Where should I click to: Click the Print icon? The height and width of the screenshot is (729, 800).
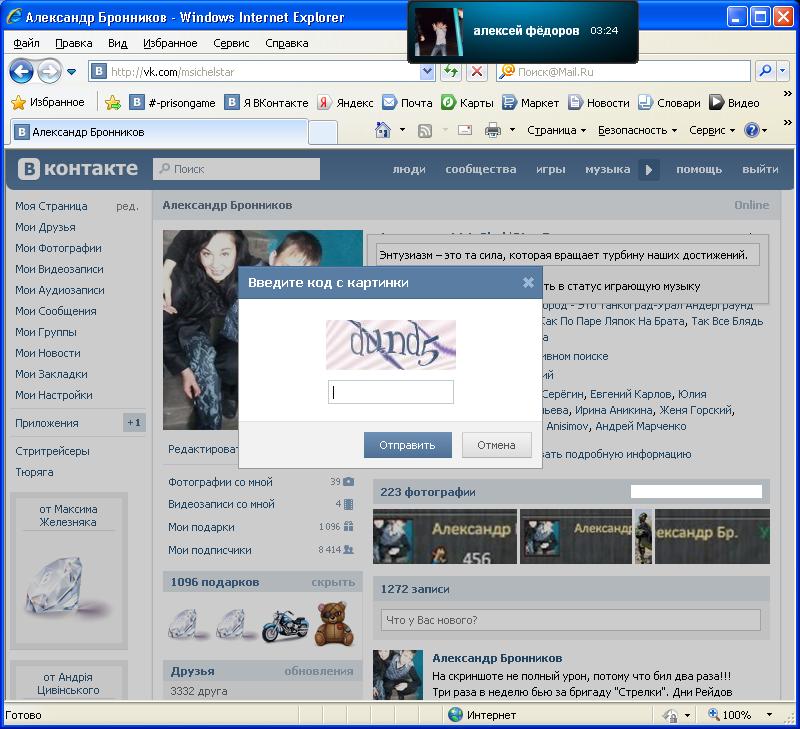pyautogui.click(x=492, y=131)
